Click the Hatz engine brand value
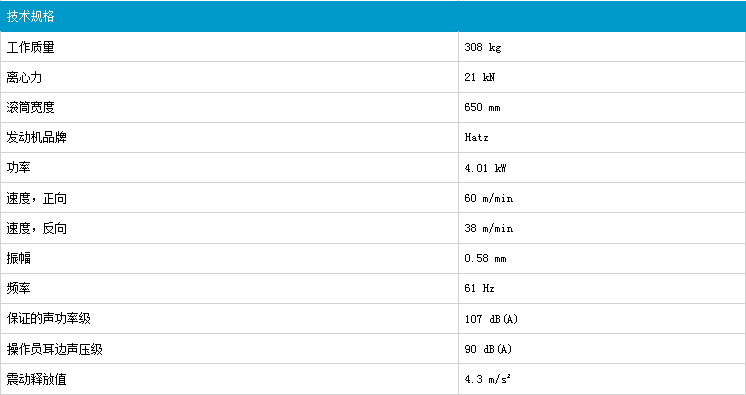The image size is (746, 395). (x=476, y=137)
